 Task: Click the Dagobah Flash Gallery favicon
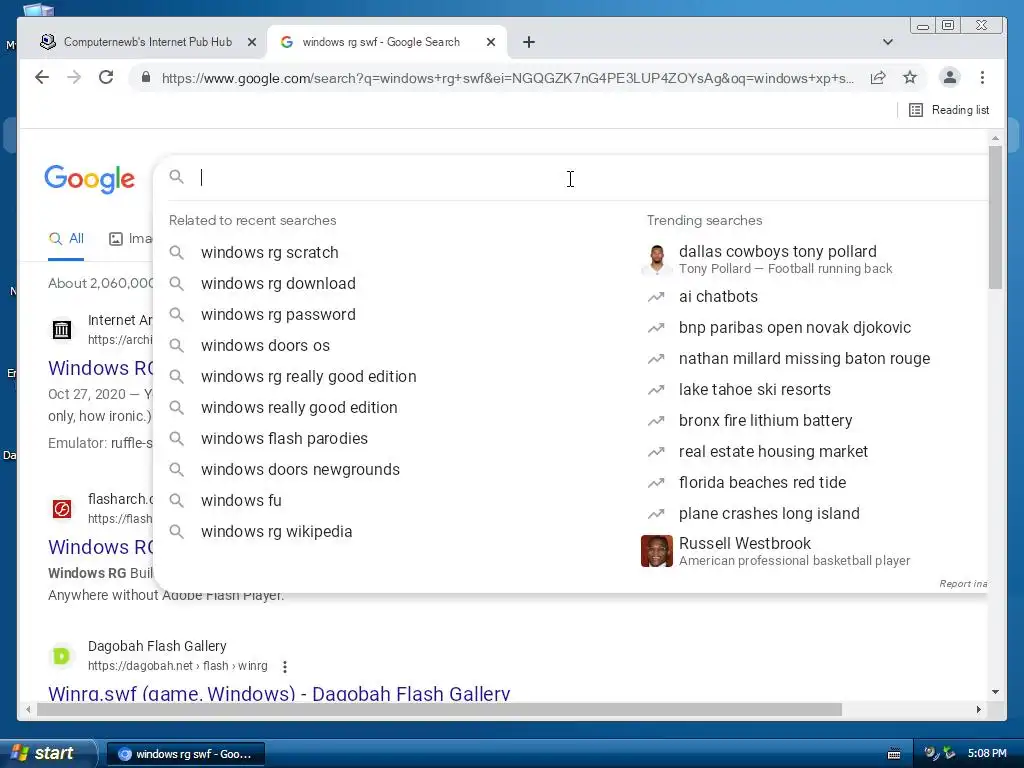point(61,656)
